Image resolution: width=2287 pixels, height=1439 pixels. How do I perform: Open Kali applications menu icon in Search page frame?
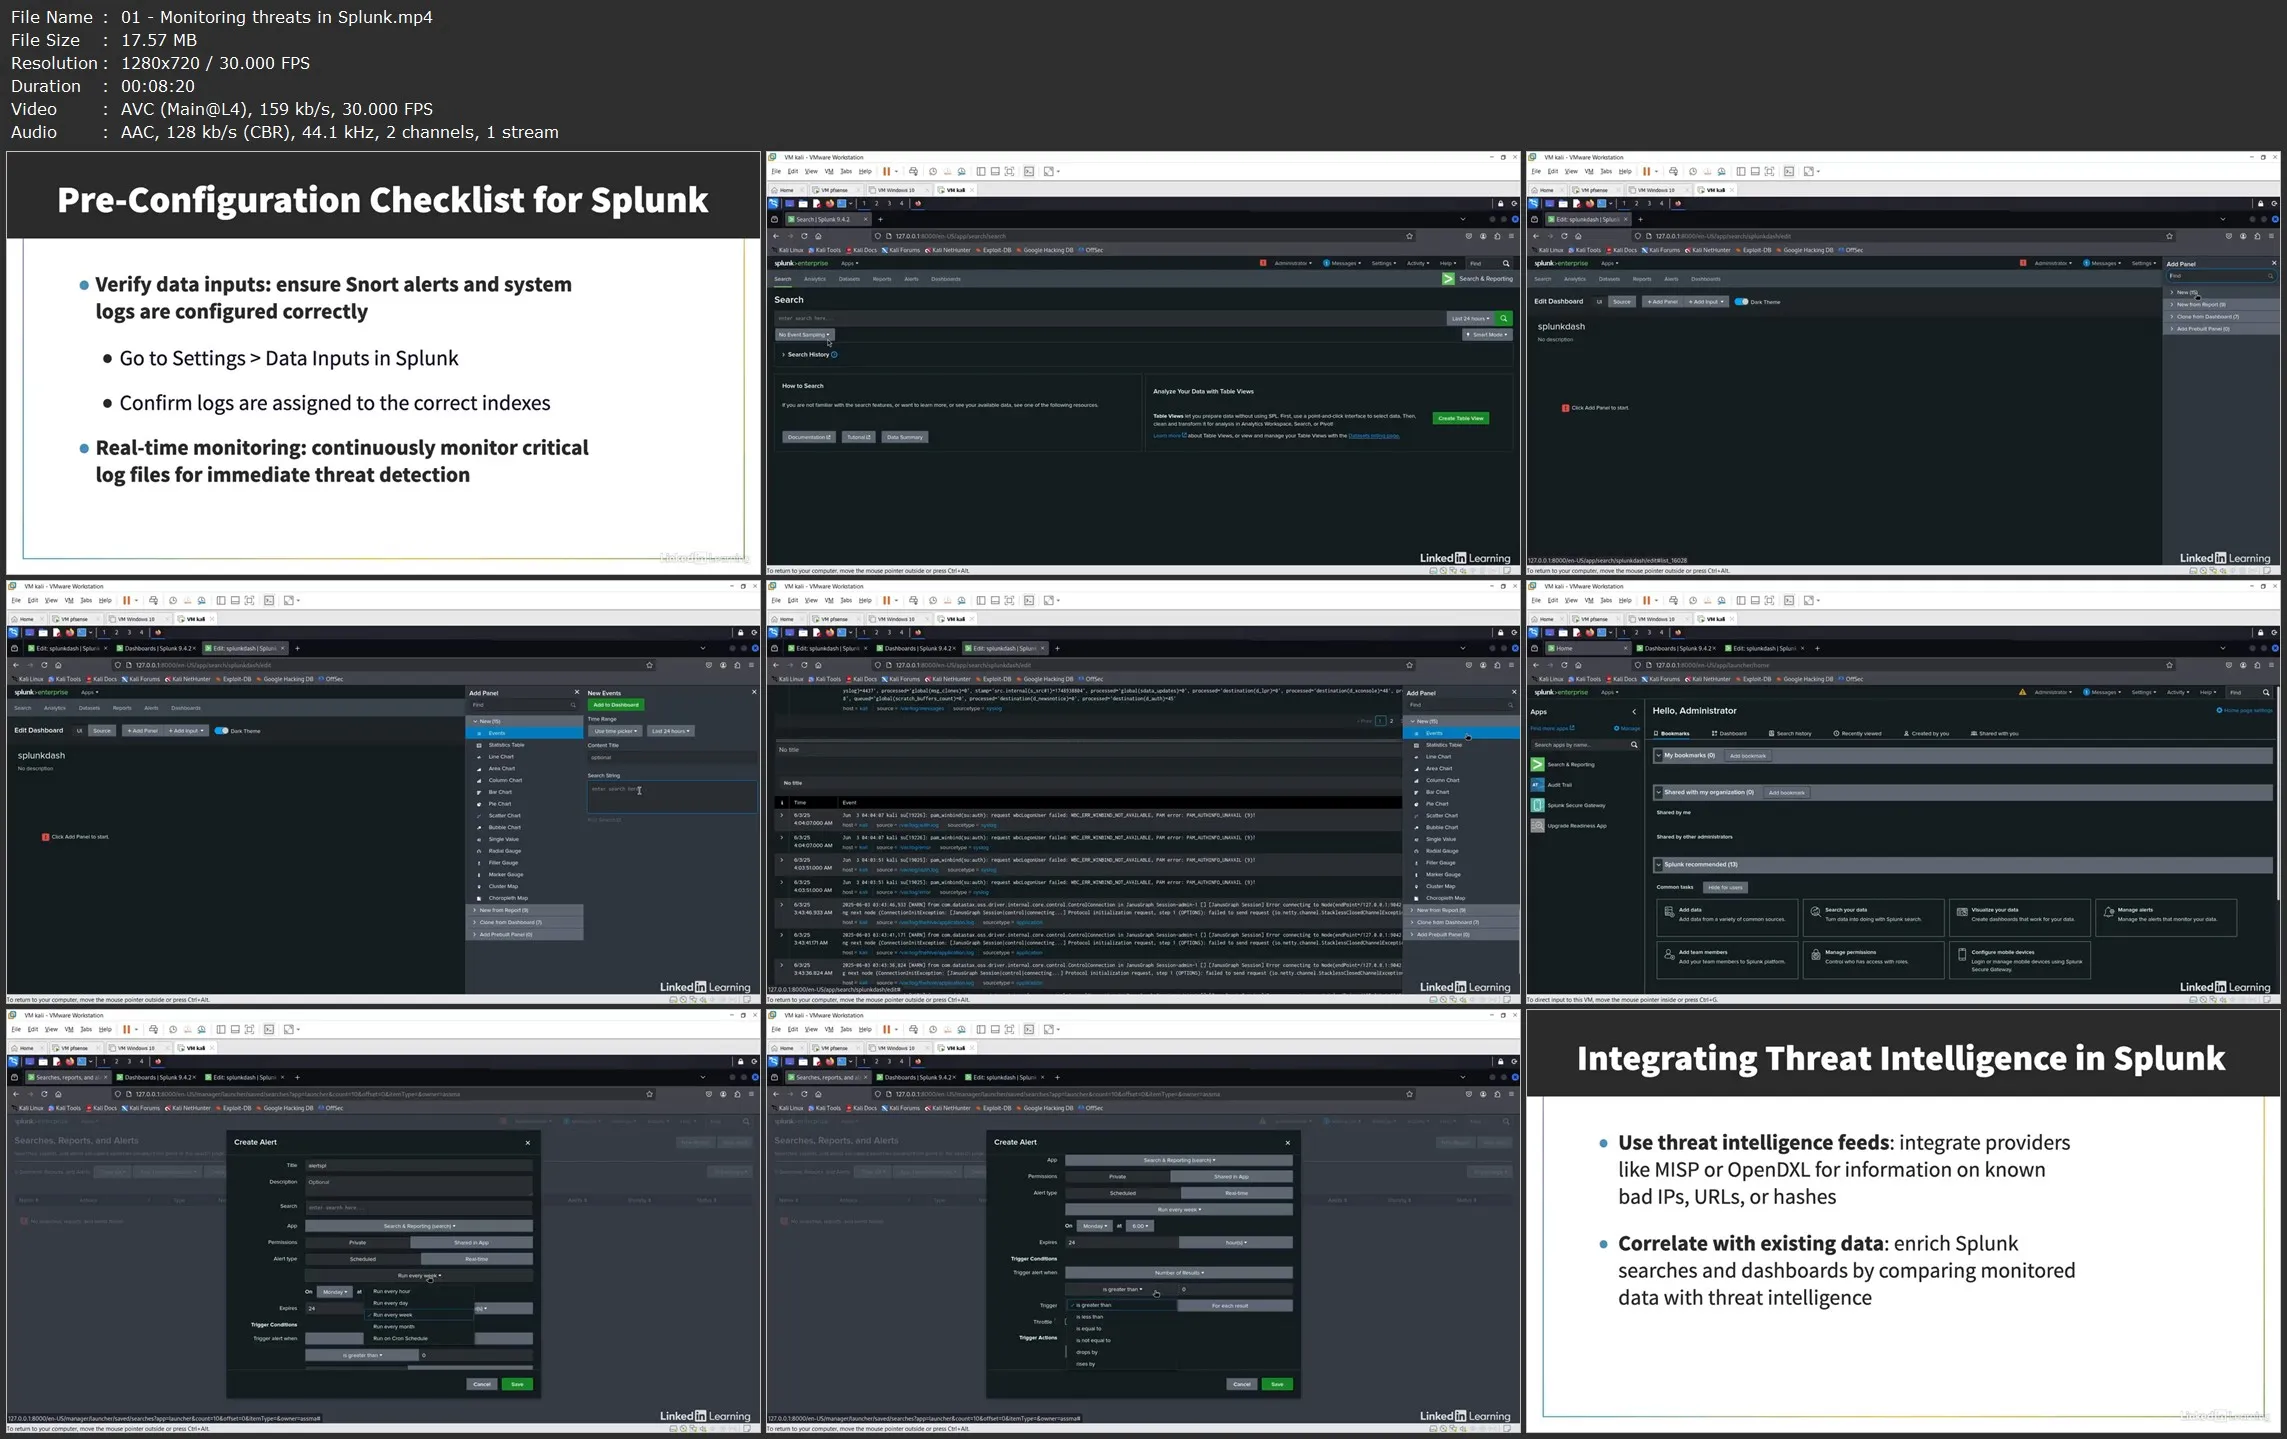pos(773,203)
